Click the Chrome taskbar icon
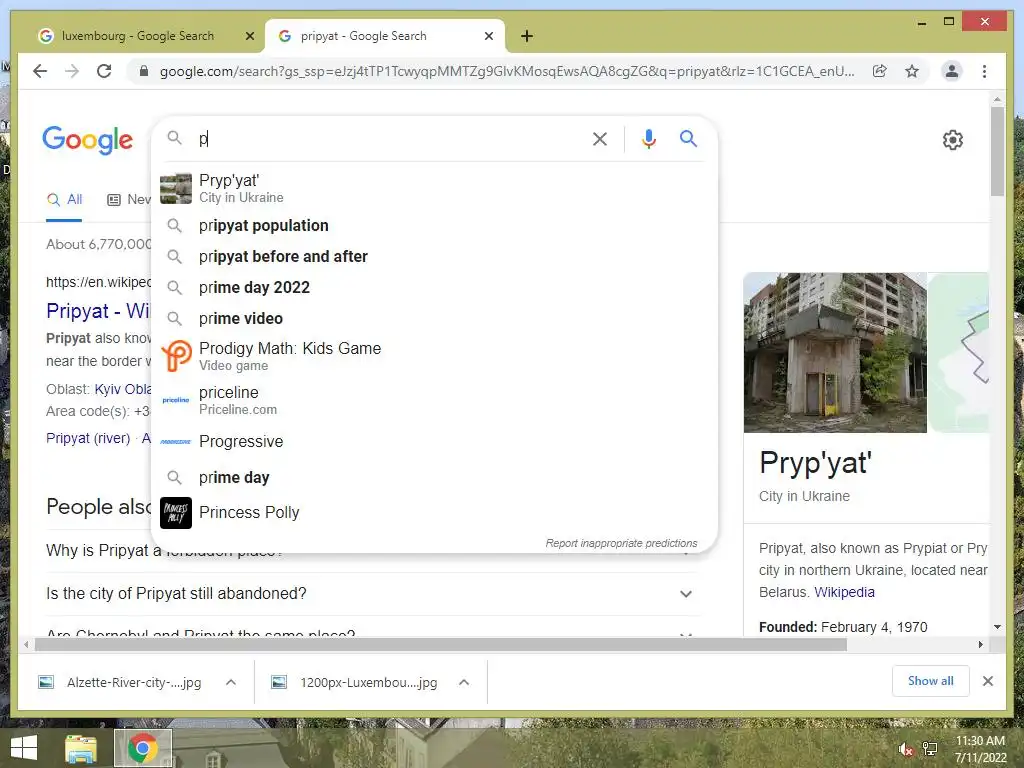1024x768 pixels. pos(142,748)
